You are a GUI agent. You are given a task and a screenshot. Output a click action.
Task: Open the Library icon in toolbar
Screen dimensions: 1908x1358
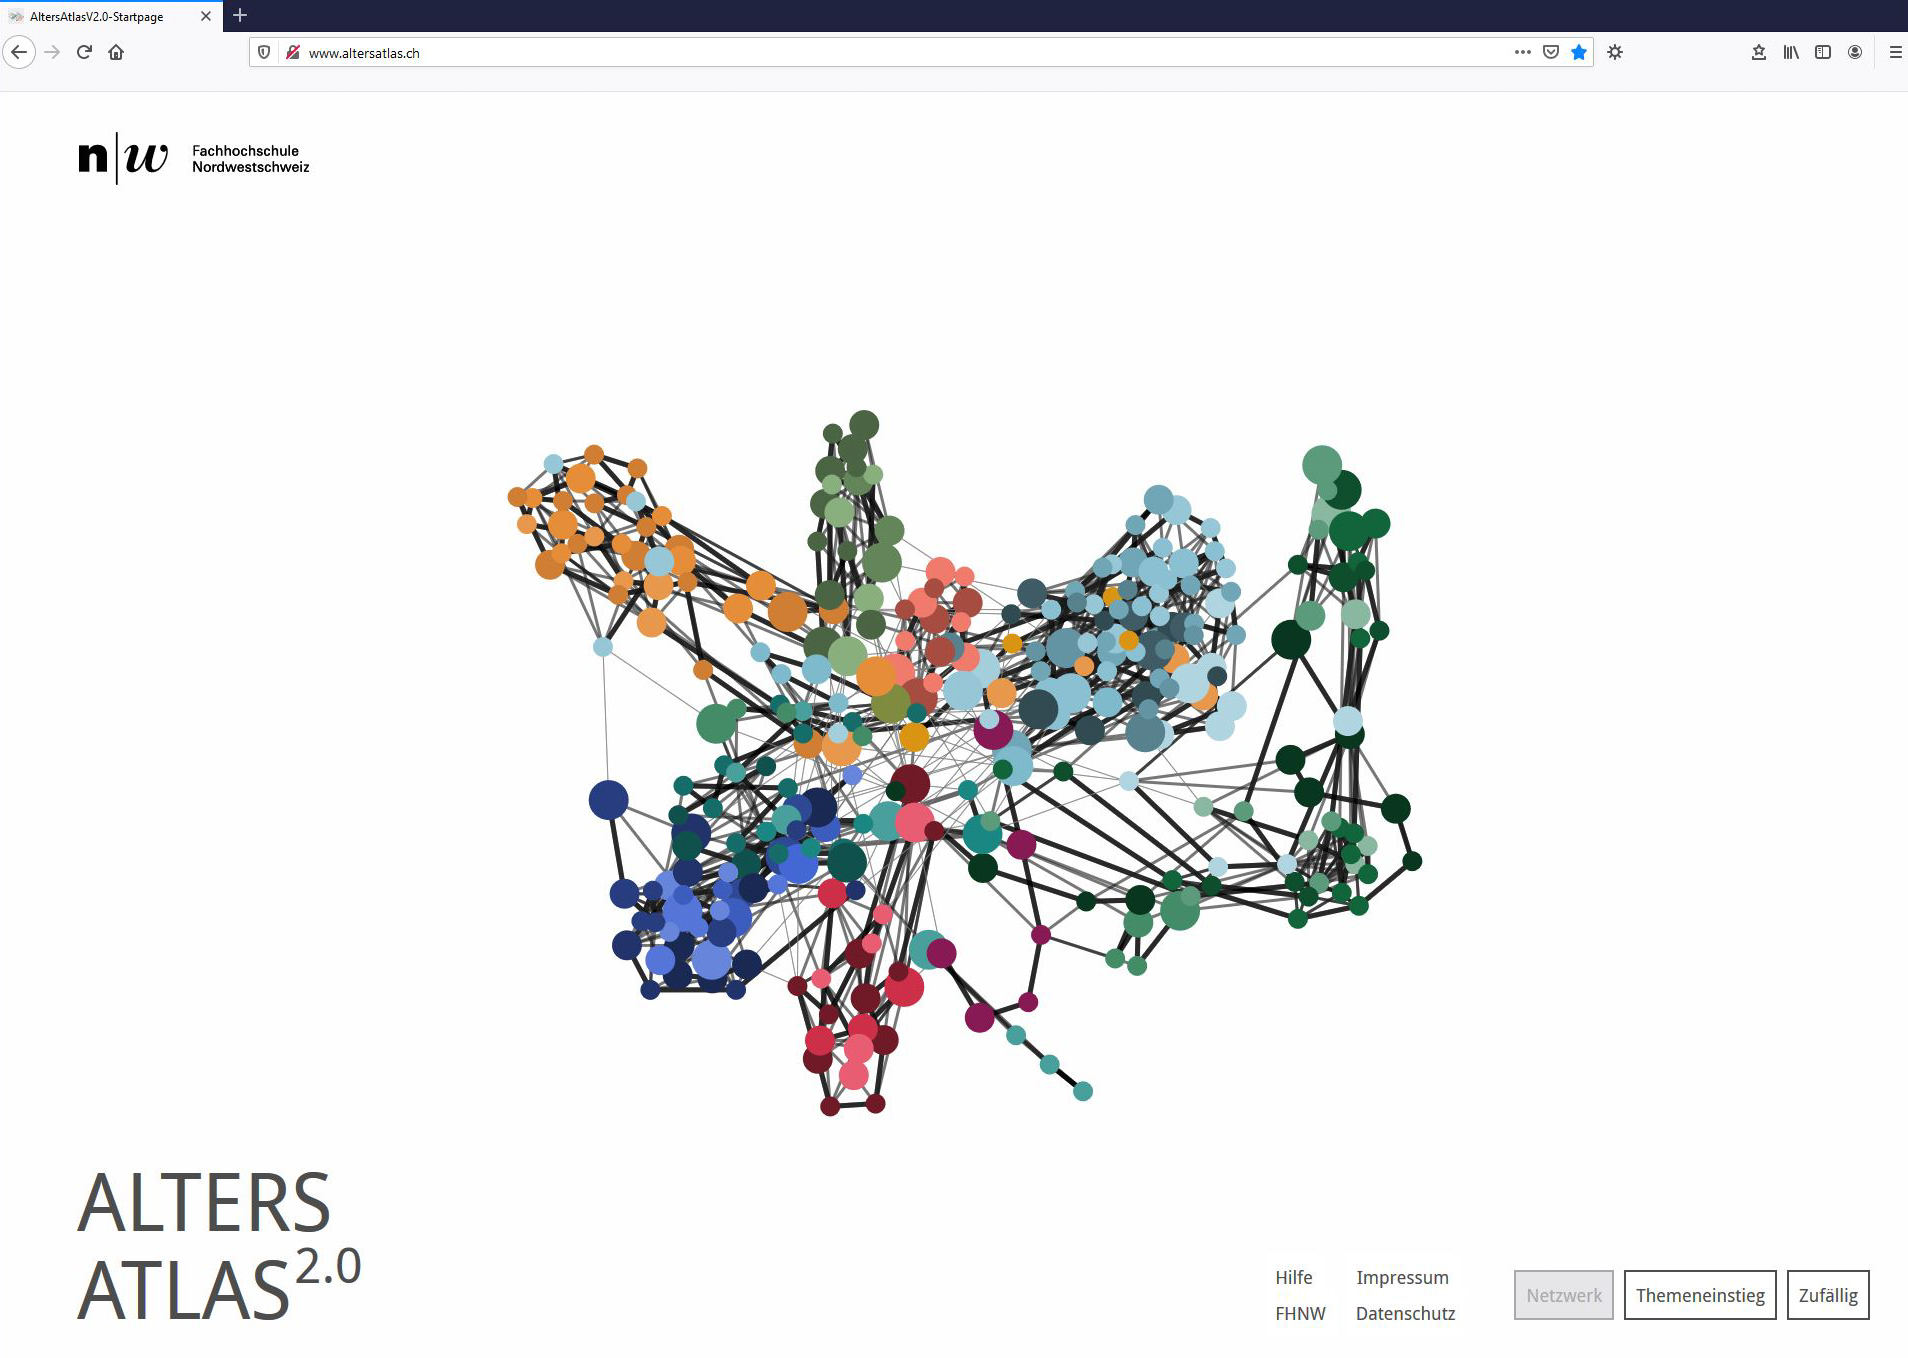click(1790, 52)
